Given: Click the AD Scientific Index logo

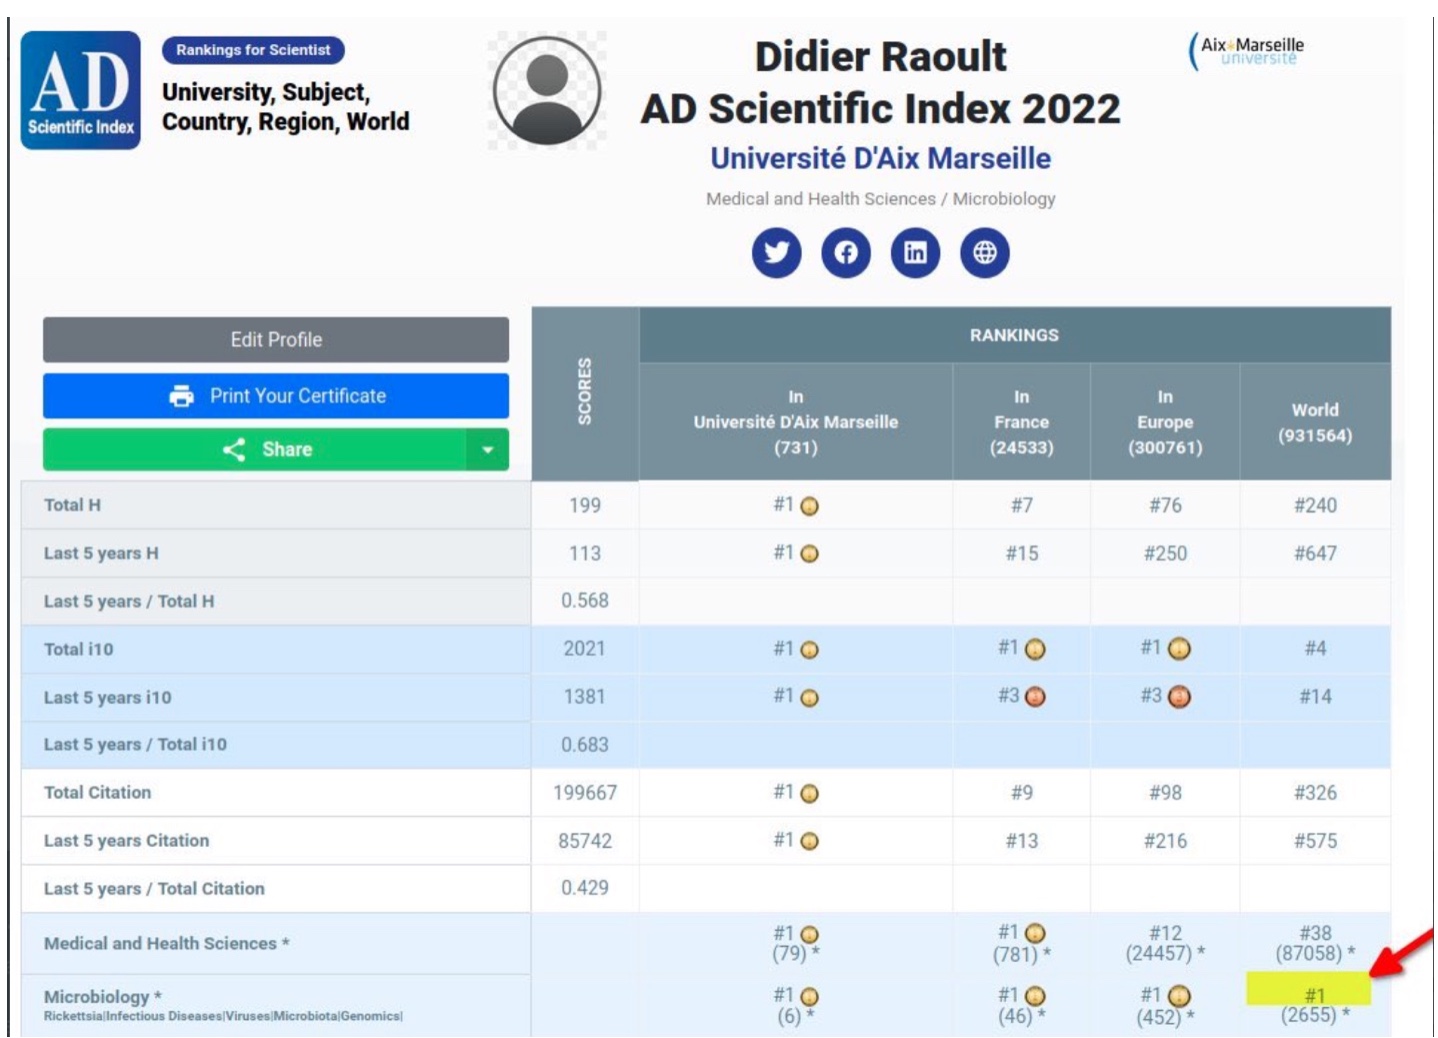Looking at the screenshot, I should pos(81,90).
